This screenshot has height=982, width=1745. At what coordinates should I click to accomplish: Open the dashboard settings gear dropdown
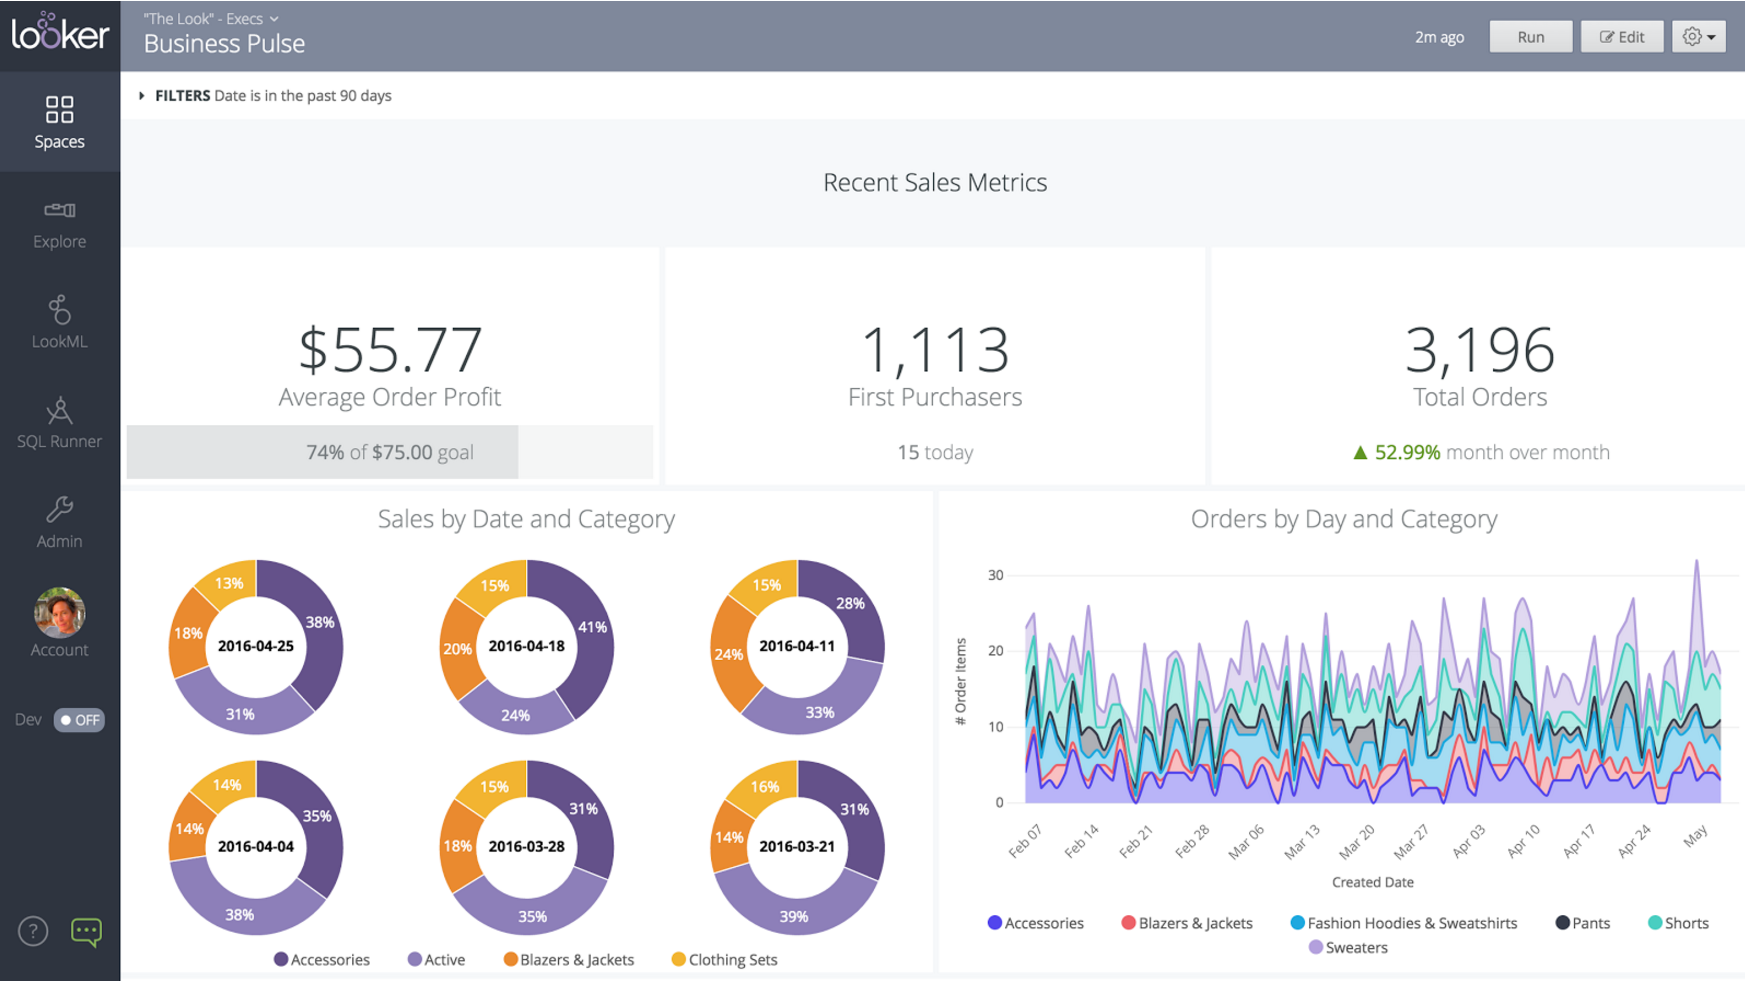pos(1698,36)
